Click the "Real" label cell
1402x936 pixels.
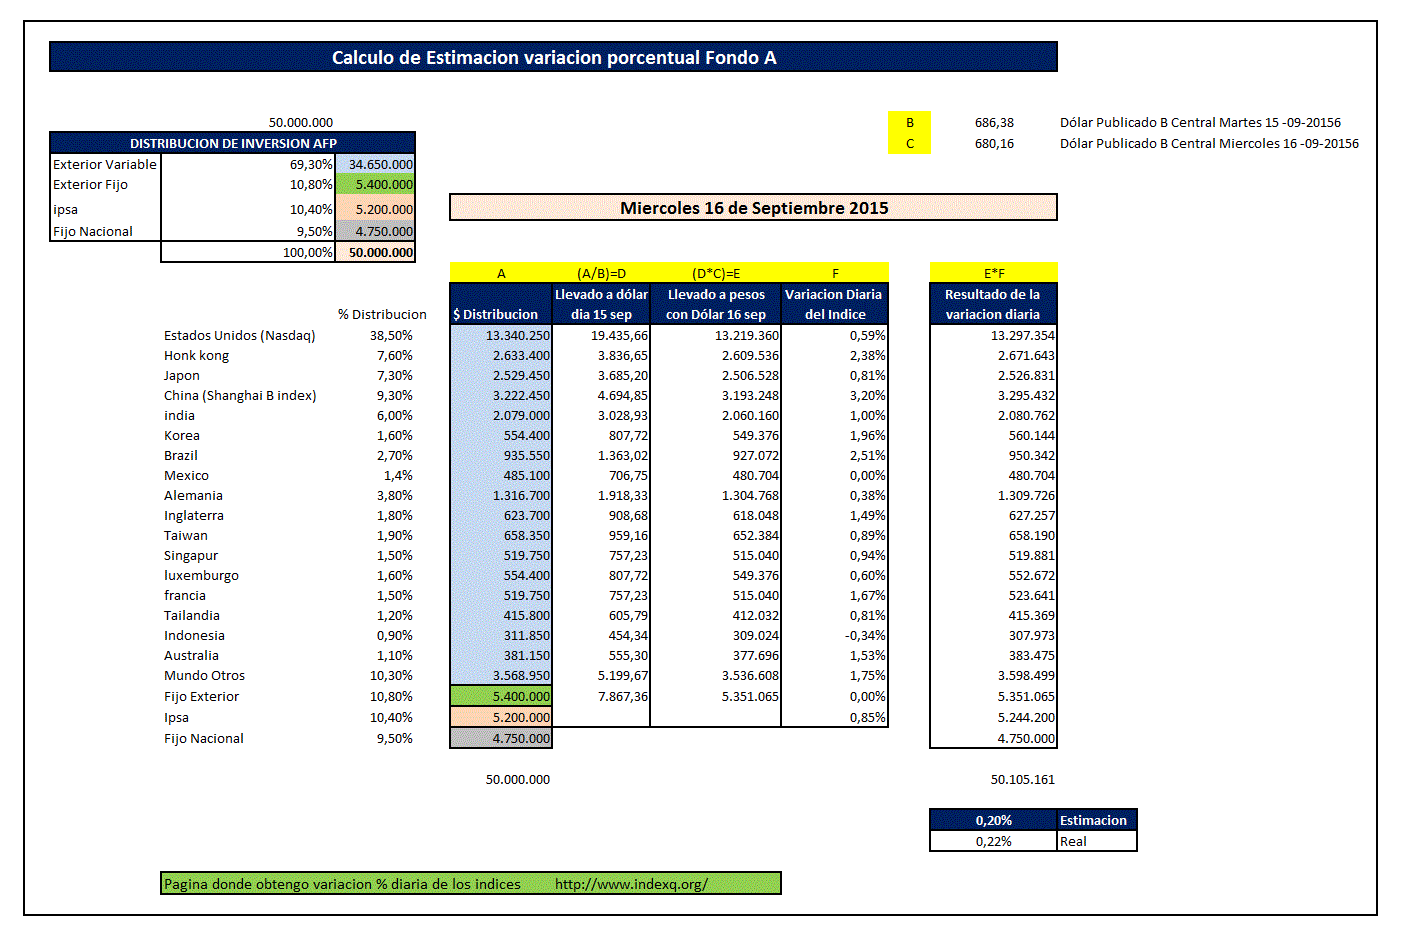(x=1097, y=841)
